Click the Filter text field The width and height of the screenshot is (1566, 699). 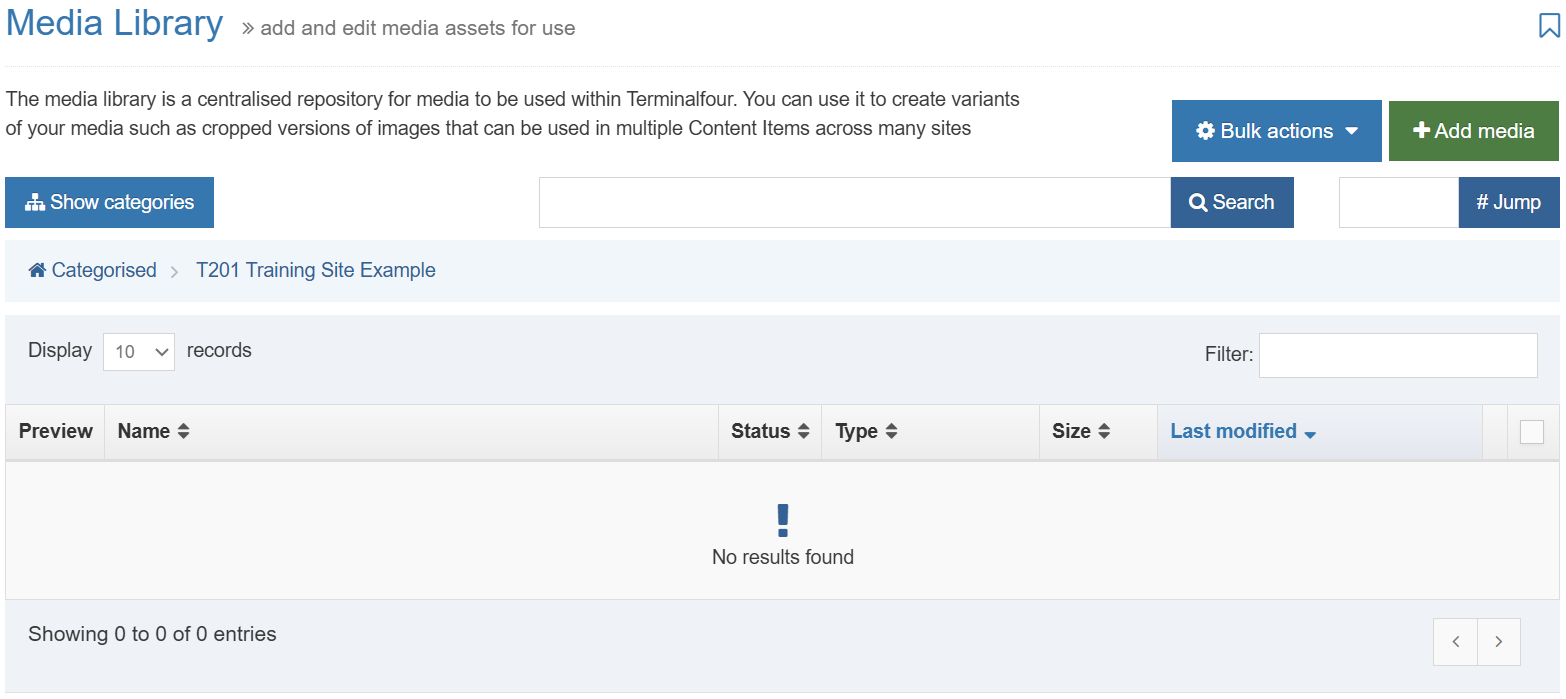[x=1397, y=355]
